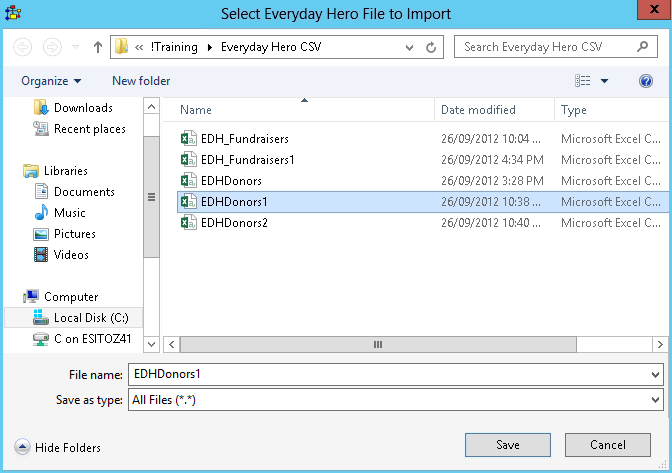Click the navigation pane vertical scrollbar thumb

[x=151, y=197]
